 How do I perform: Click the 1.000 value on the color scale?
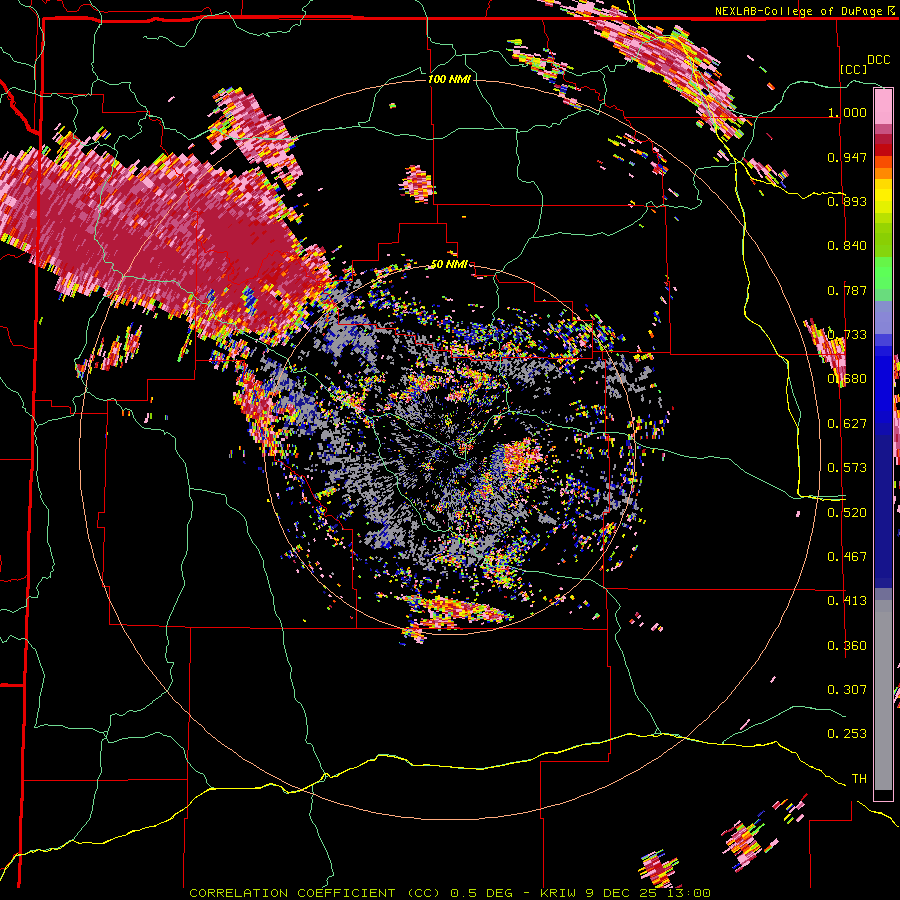pos(847,112)
